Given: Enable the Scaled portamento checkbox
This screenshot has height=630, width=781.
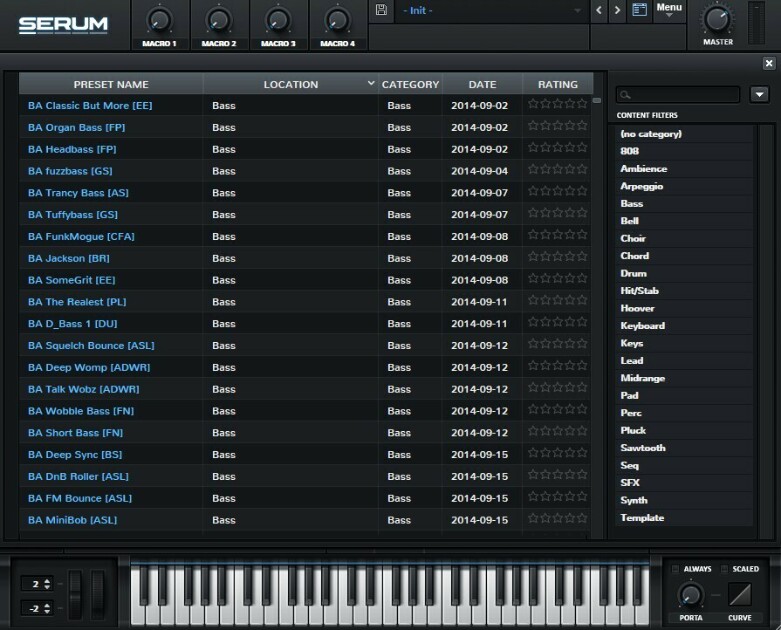Looking at the screenshot, I should pos(724,569).
